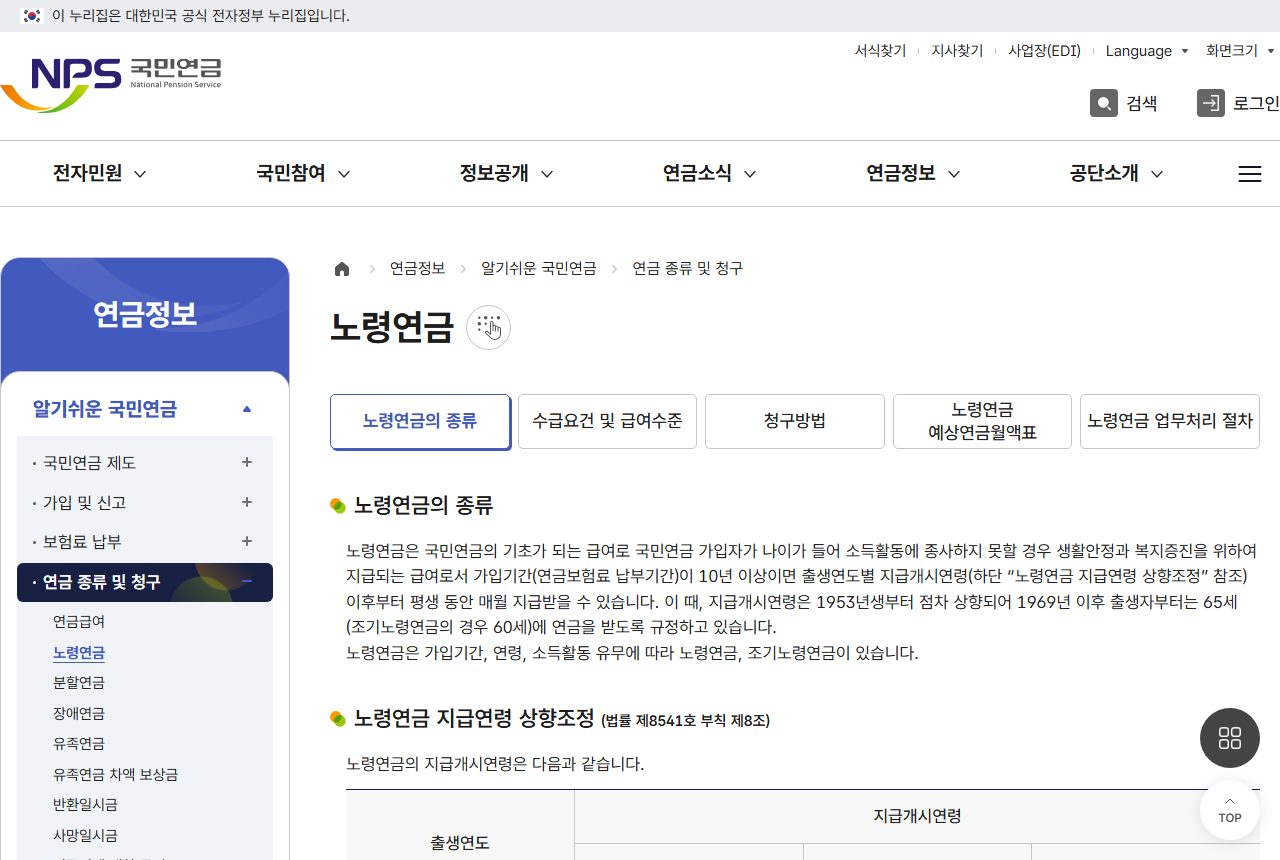The height and width of the screenshot is (860, 1280).
Task: Open the Language dropdown
Action: pyautogui.click(x=1147, y=51)
